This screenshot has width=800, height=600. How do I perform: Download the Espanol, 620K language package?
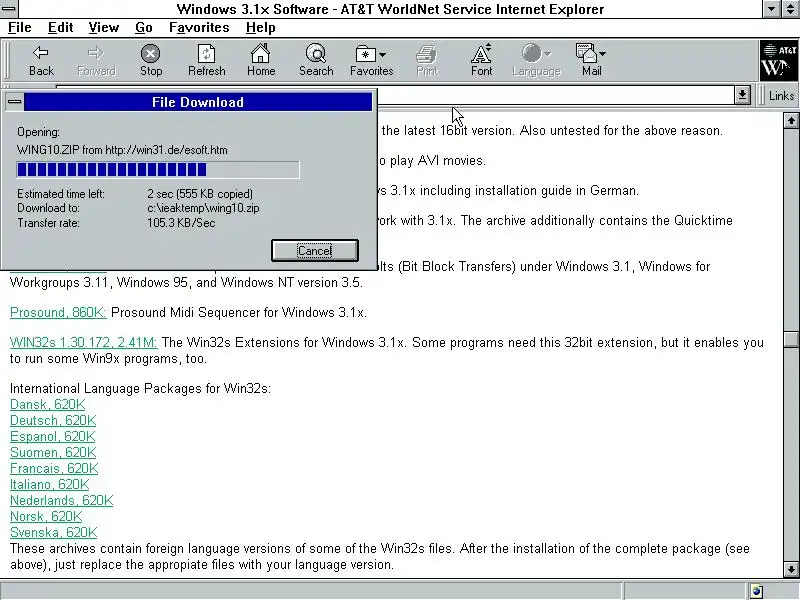pos(53,437)
